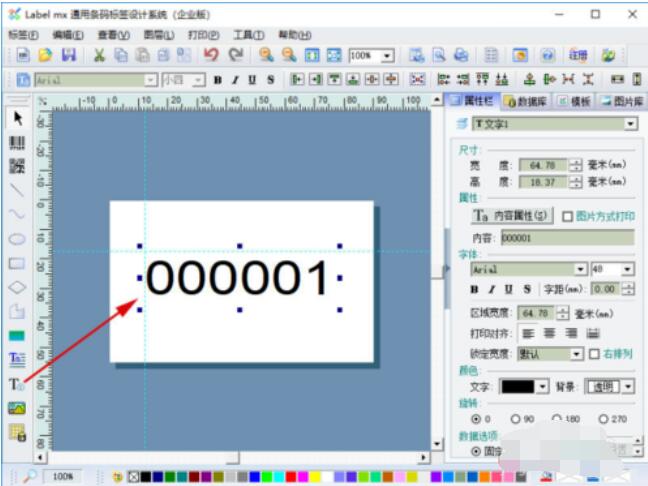Pick the black swatch in bottom palette

pyautogui.click(x=145, y=477)
